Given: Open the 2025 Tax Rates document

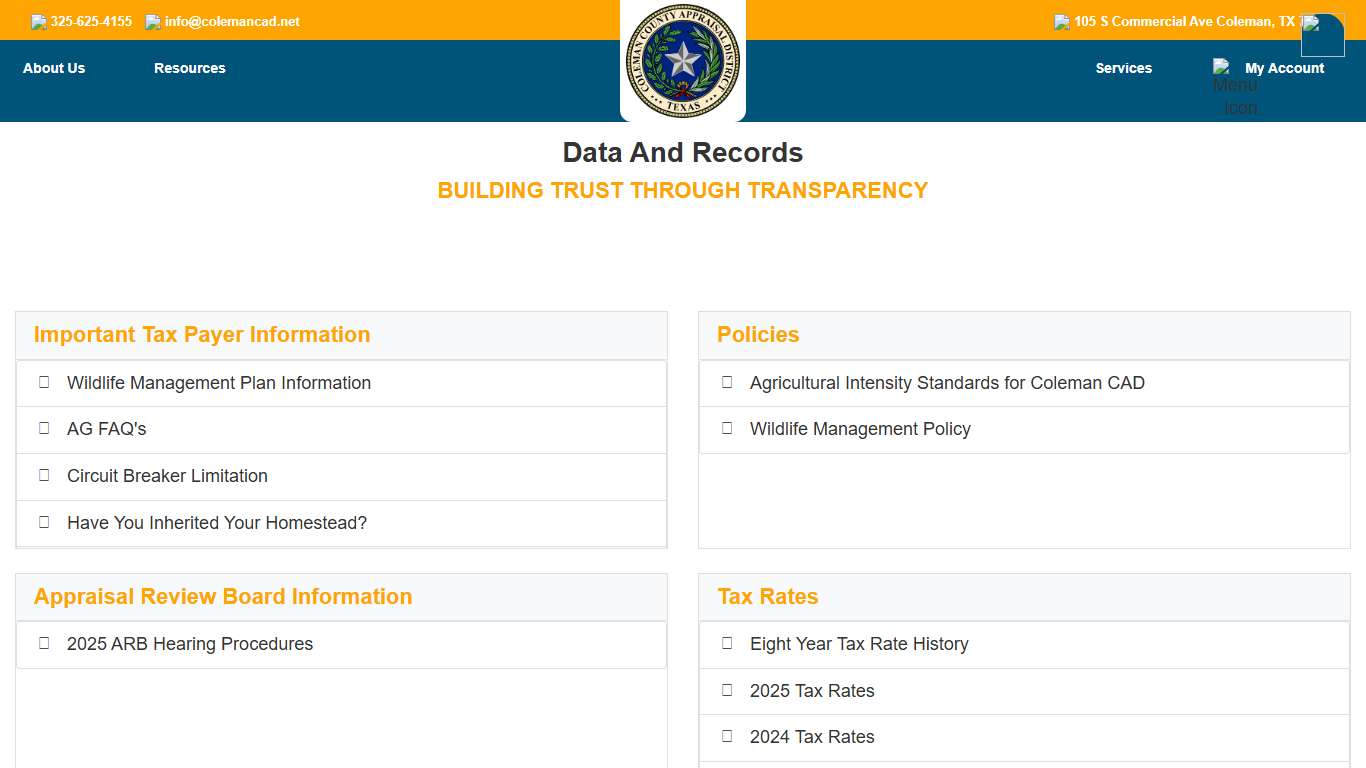Looking at the screenshot, I should [x=811, y=691].
